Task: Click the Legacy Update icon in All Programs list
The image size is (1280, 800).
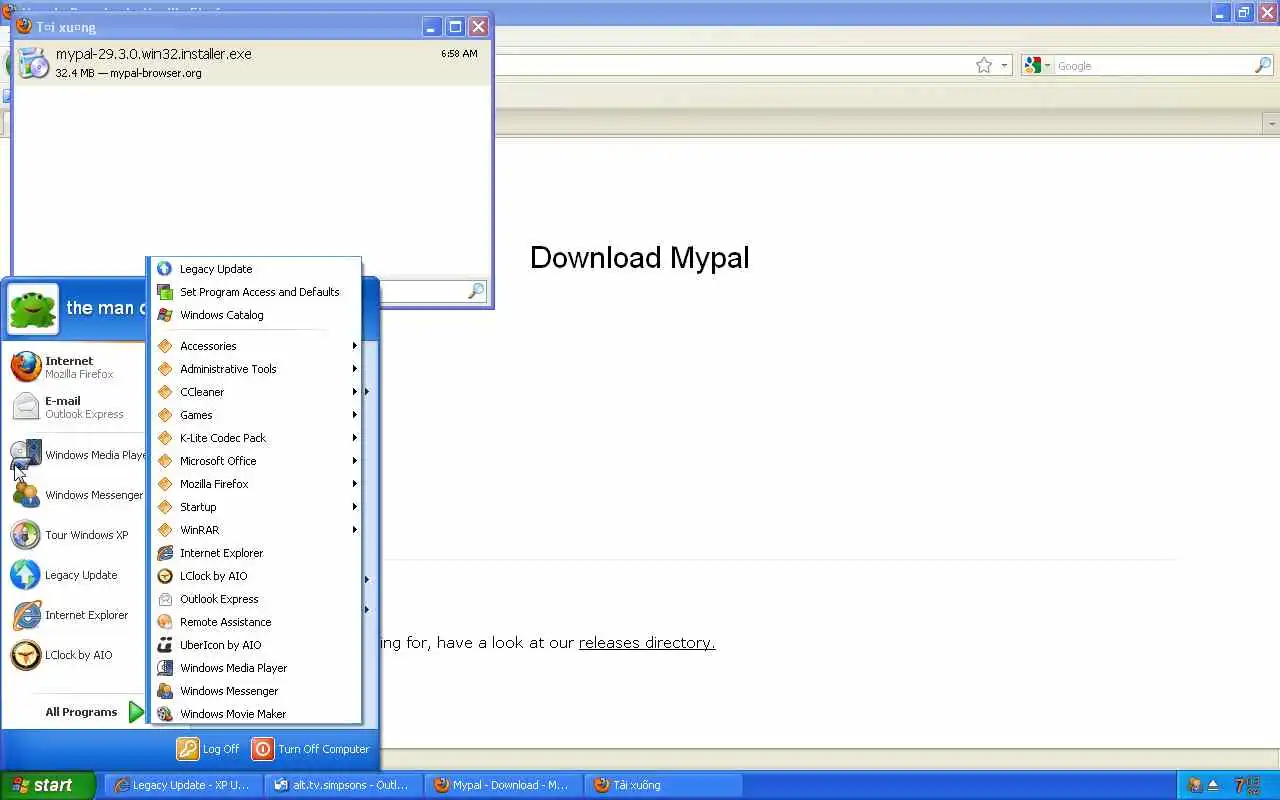Action: [165, 269]
